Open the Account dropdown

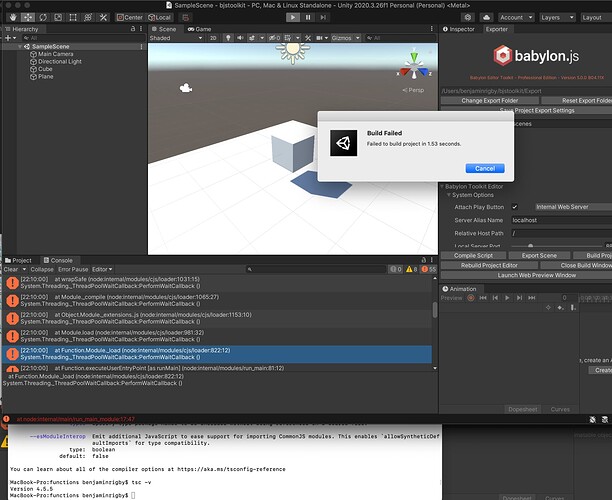516,17
